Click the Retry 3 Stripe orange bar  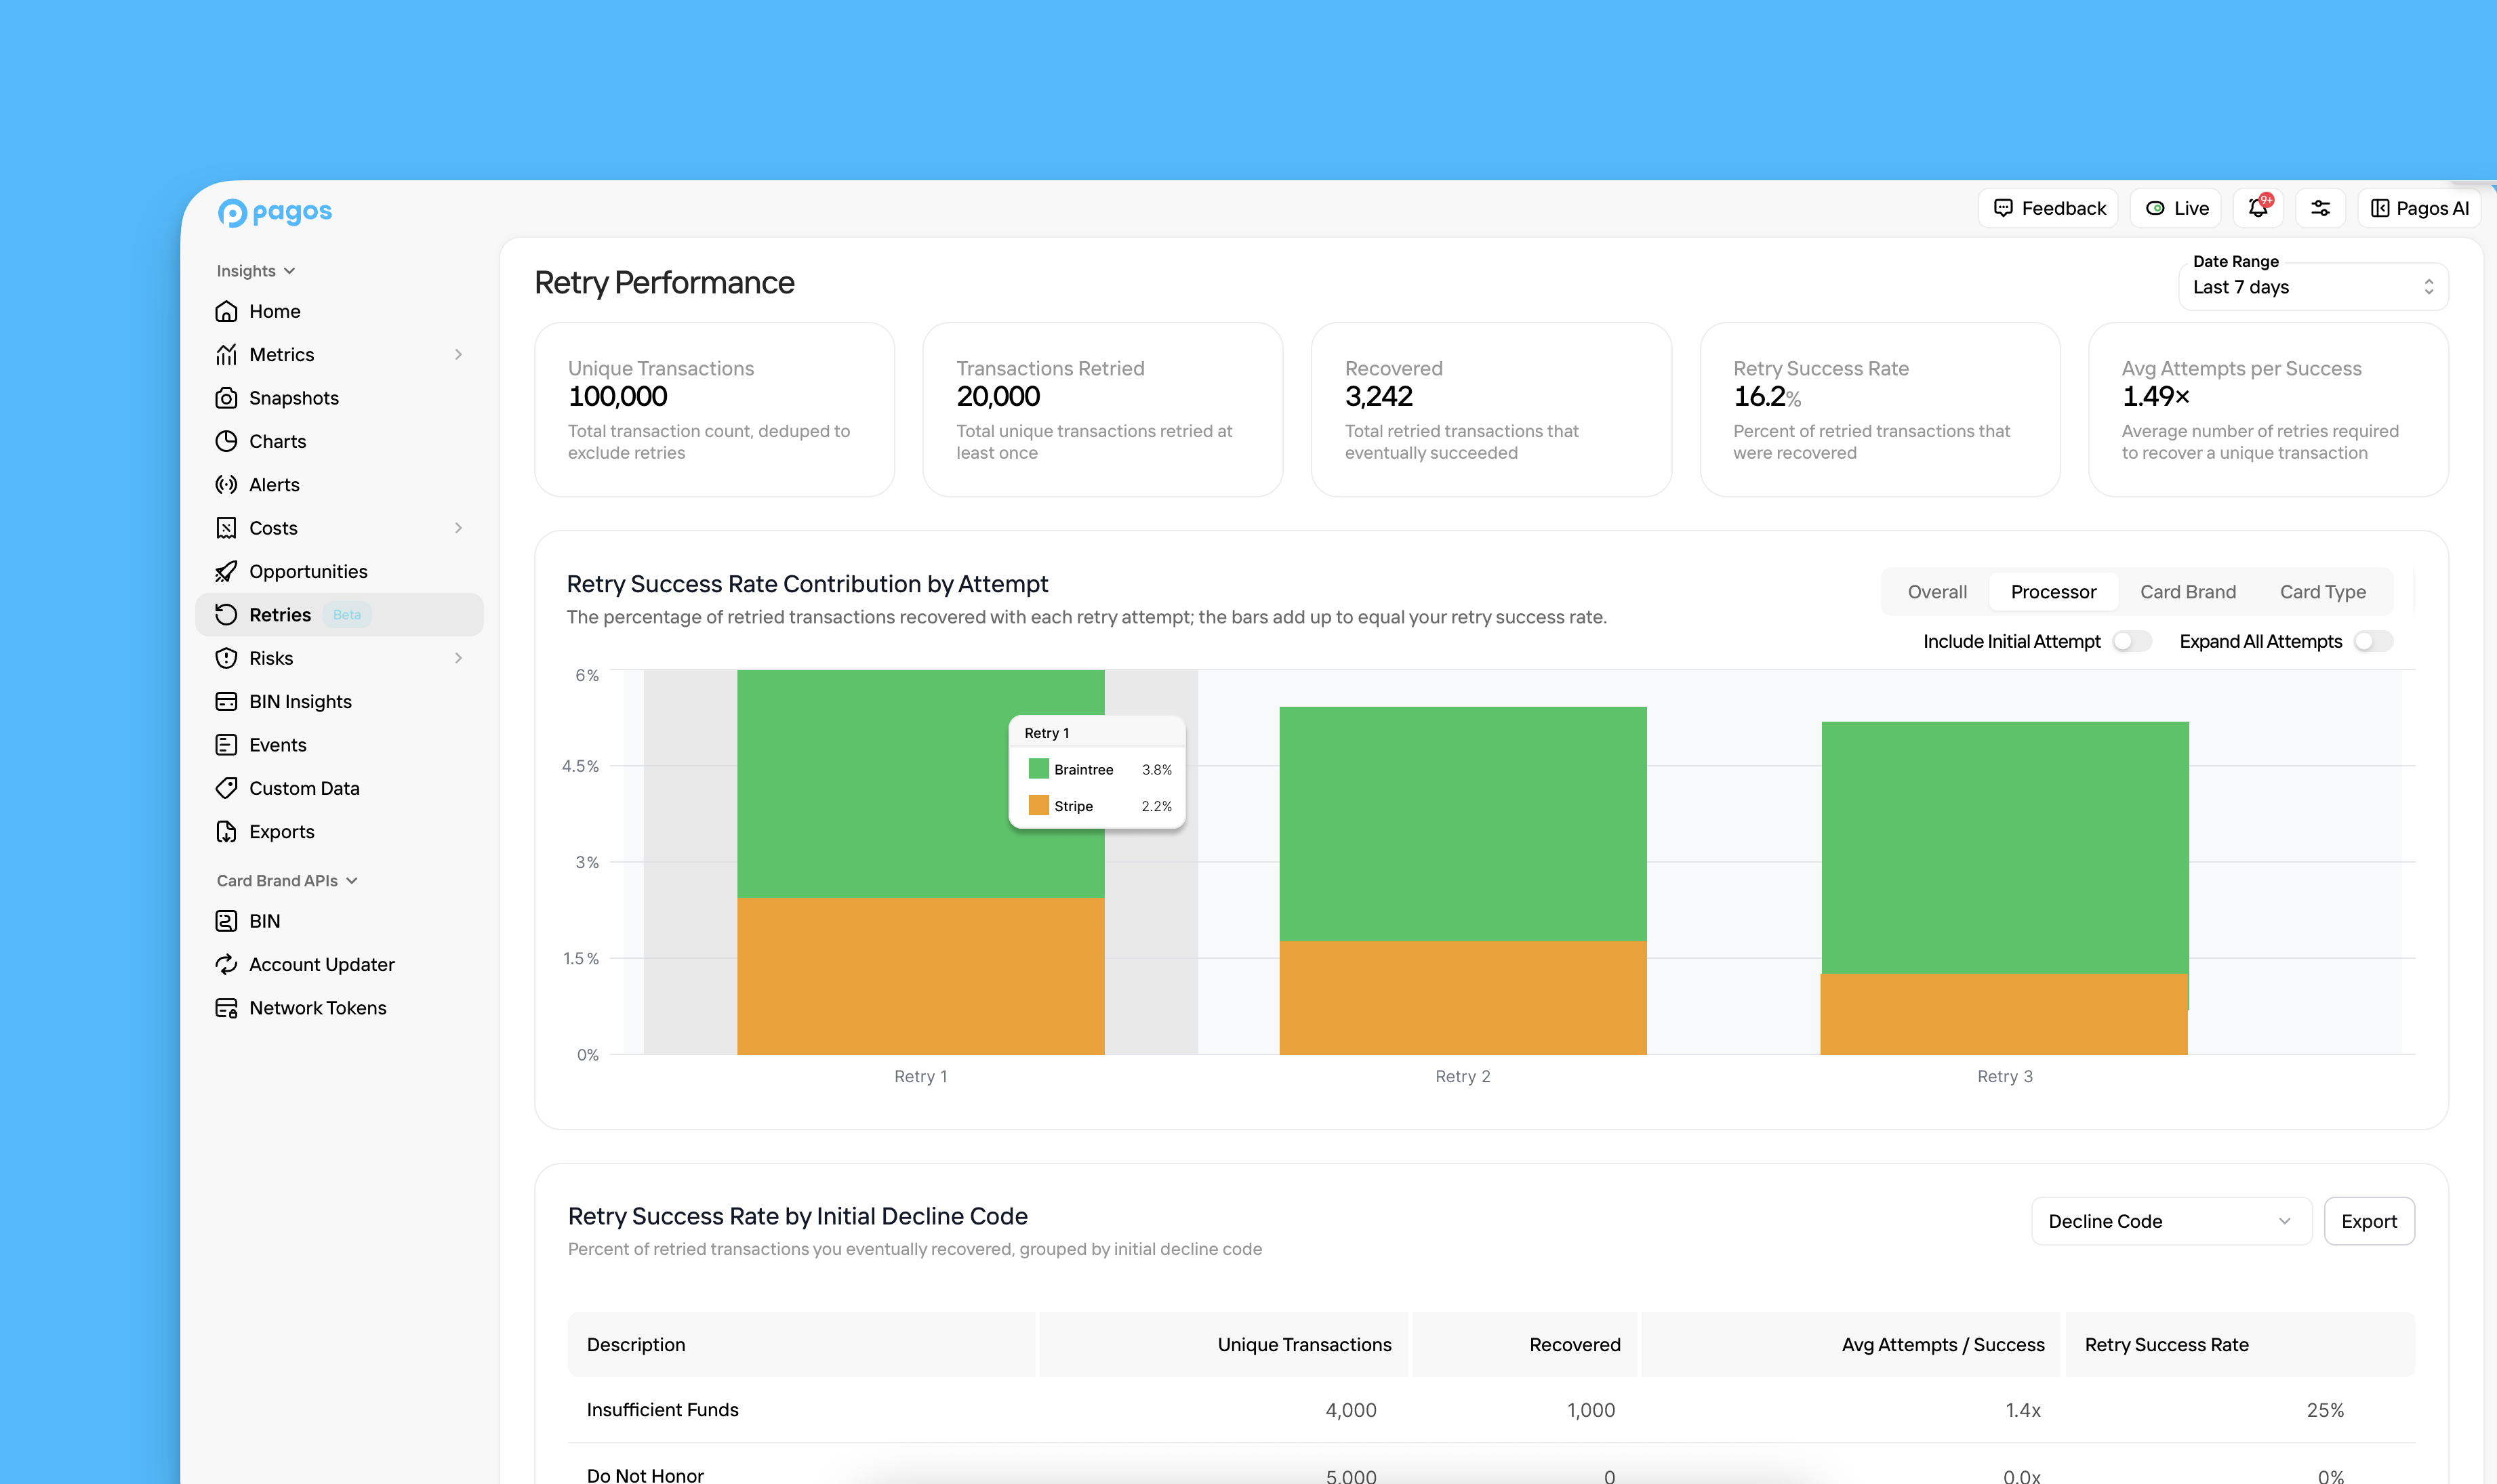(x=2003, y=1014)
